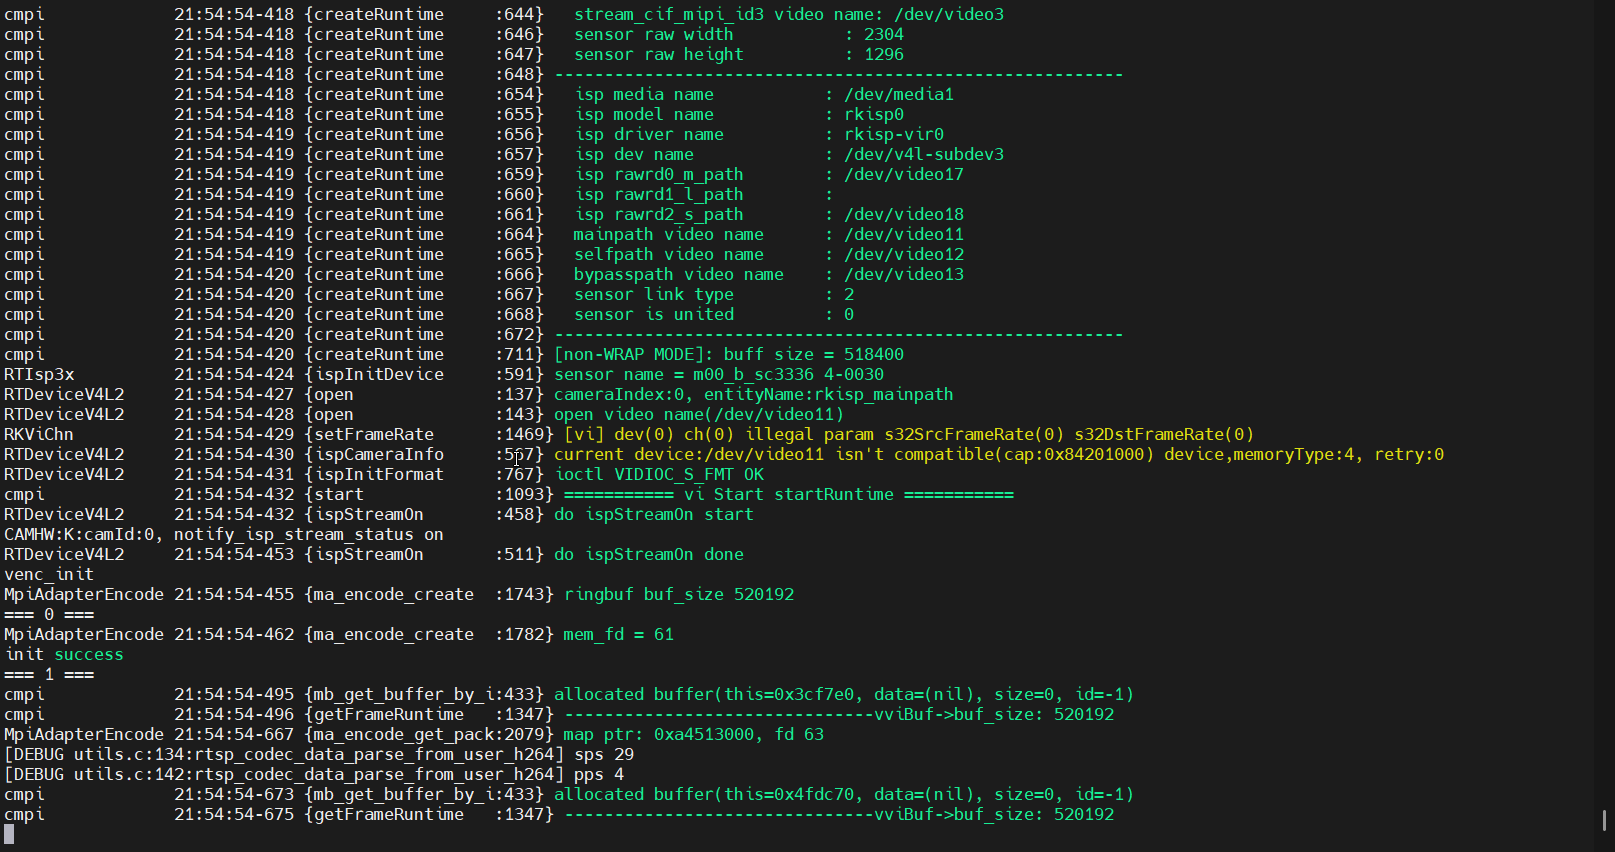Click the /dev/video18 rawrd2_s_path value
This screenshot has width=1615, height=852.
point(903,215)
